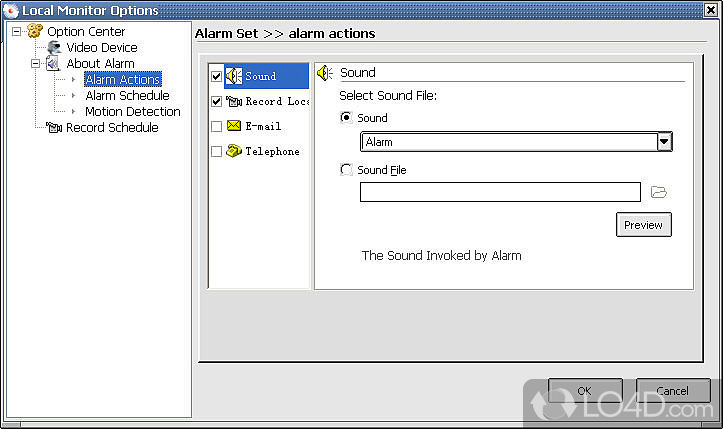This screenshot has width=723, height=429.
Task: Click the Record Schedule camcorder icon
Action: pos(54,127)
